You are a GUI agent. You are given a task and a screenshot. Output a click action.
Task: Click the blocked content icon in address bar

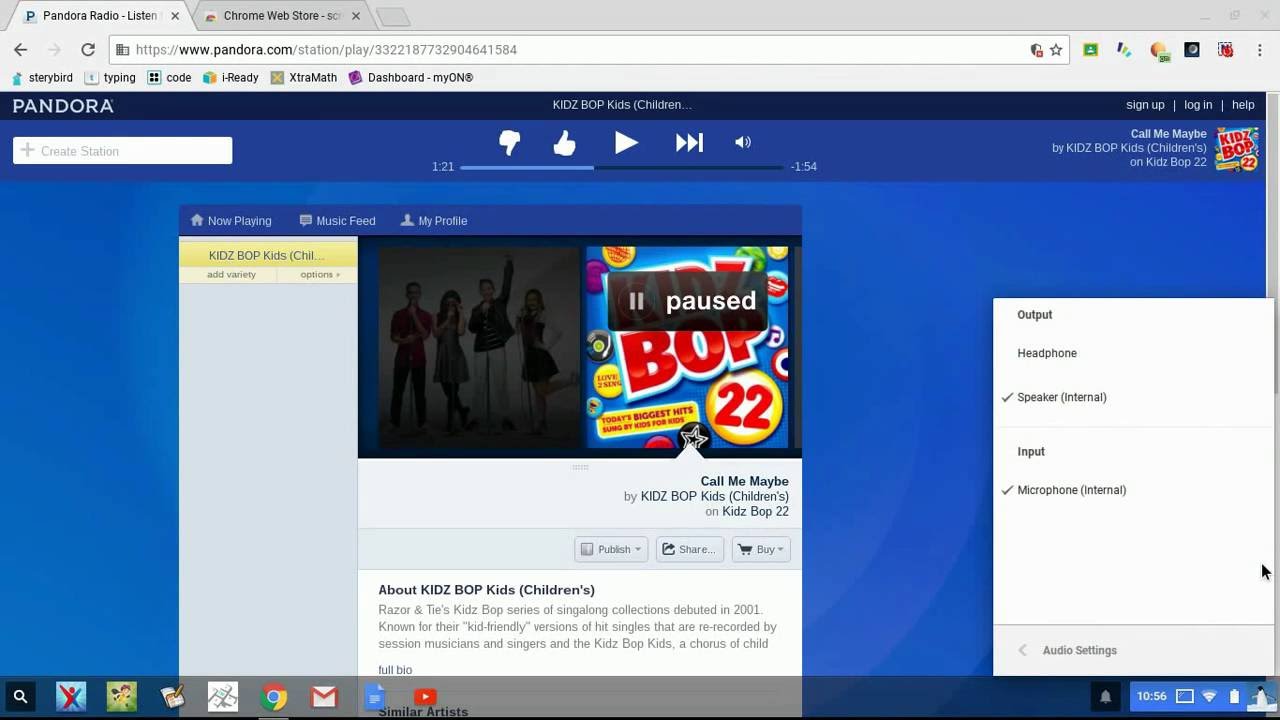click(x=1037, y=50)
